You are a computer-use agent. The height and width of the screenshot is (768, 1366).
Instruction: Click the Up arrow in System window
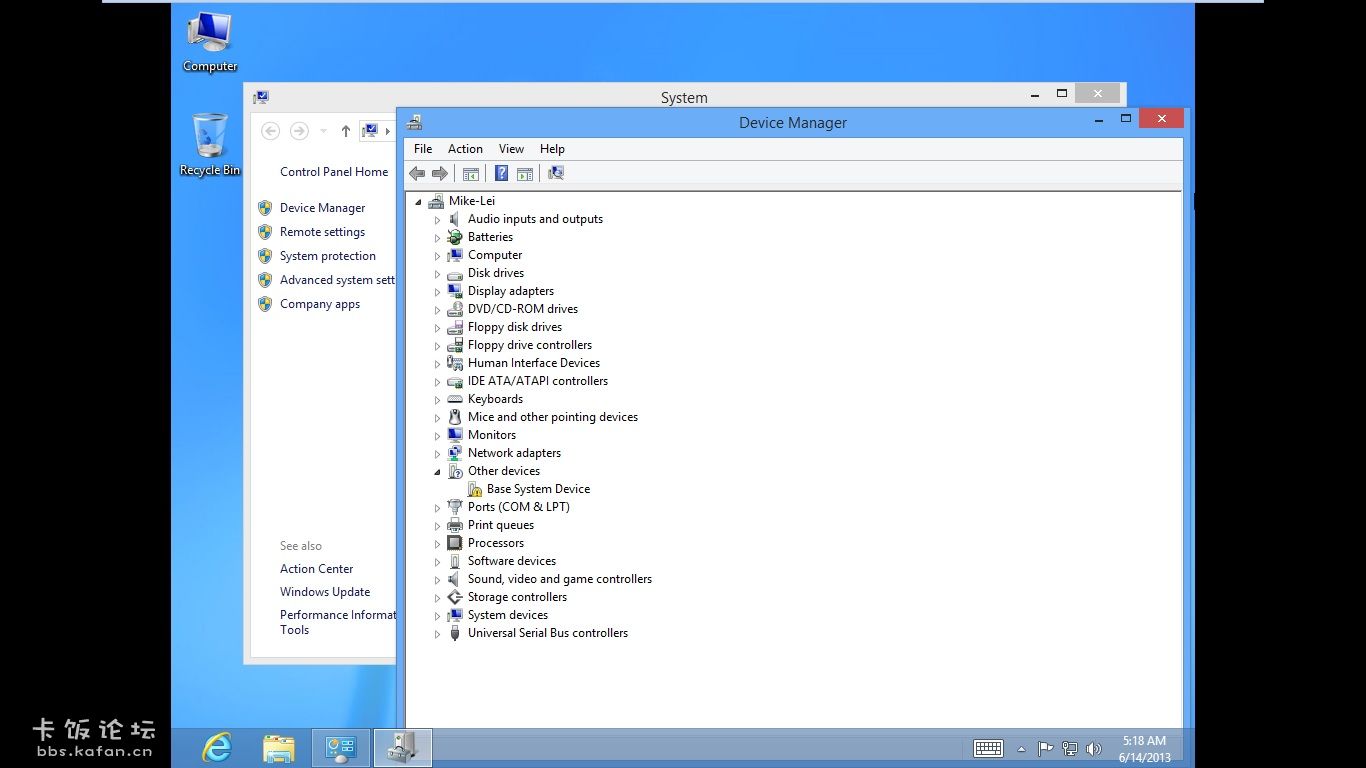click(346, 131)
